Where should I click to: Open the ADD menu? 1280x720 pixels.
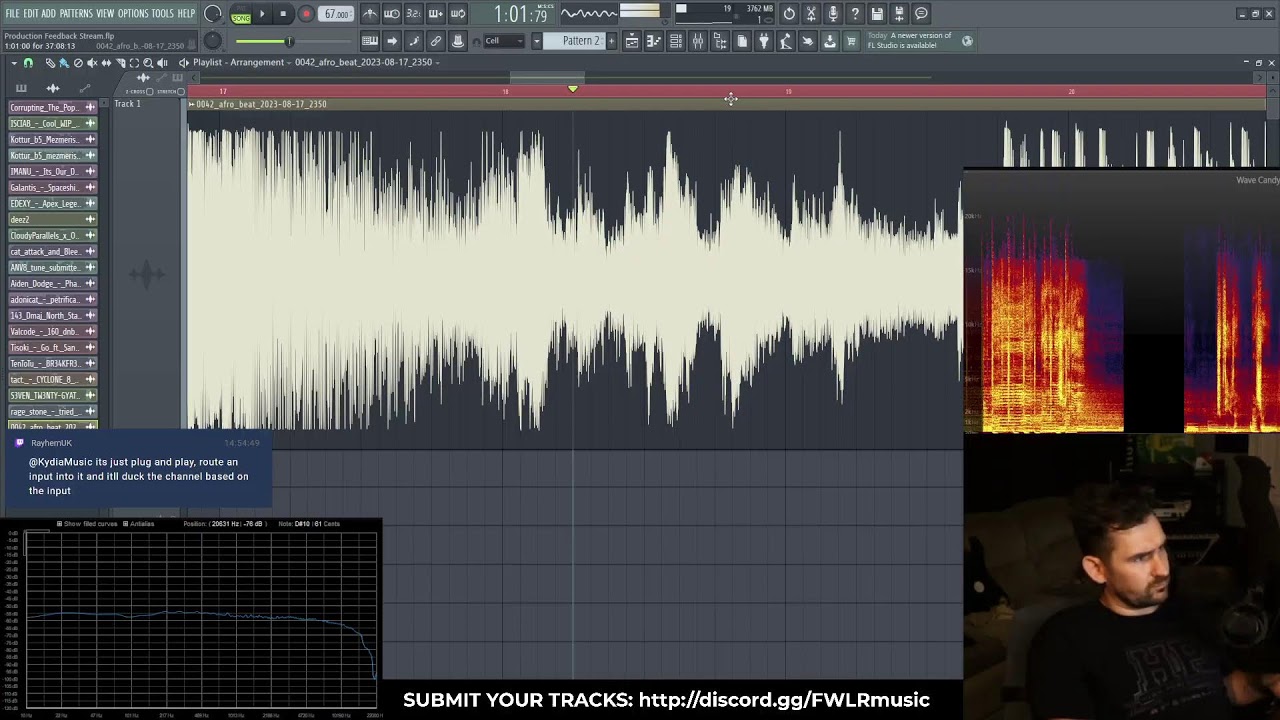pos(49,13)
